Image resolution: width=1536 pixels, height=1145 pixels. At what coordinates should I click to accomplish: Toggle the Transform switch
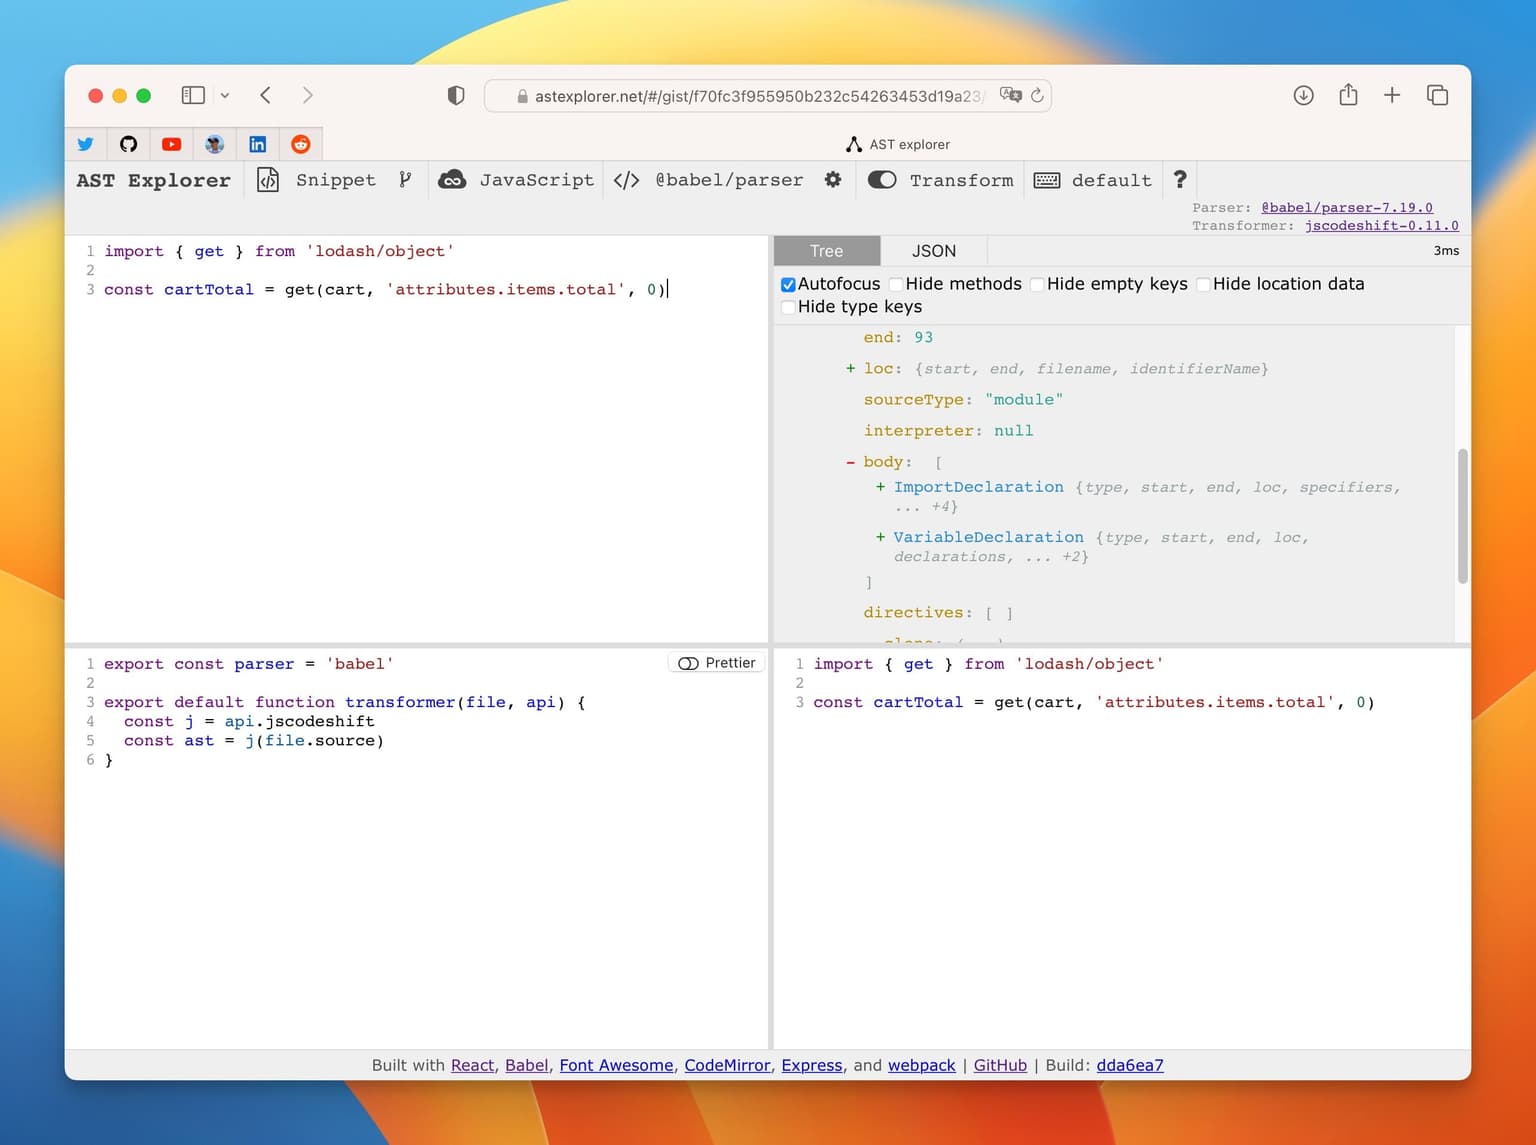[882, 180]
